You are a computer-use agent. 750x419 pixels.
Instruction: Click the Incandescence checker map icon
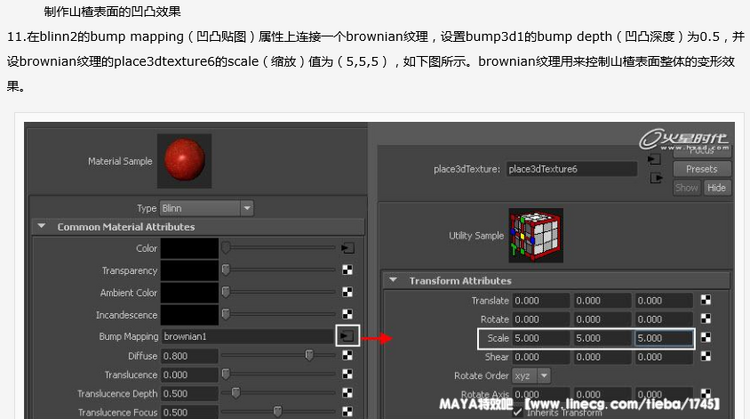point(348,315)
